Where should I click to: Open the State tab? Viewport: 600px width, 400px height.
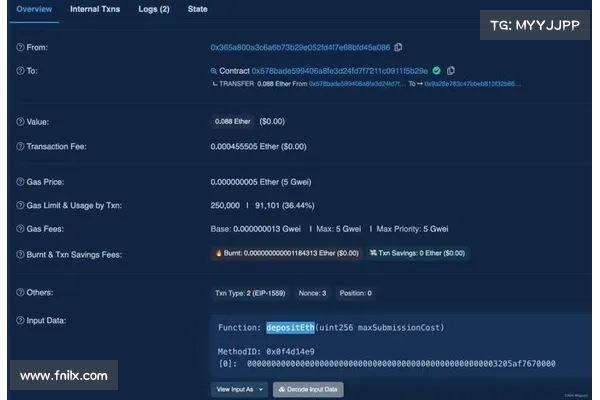(x=197, y=9)
